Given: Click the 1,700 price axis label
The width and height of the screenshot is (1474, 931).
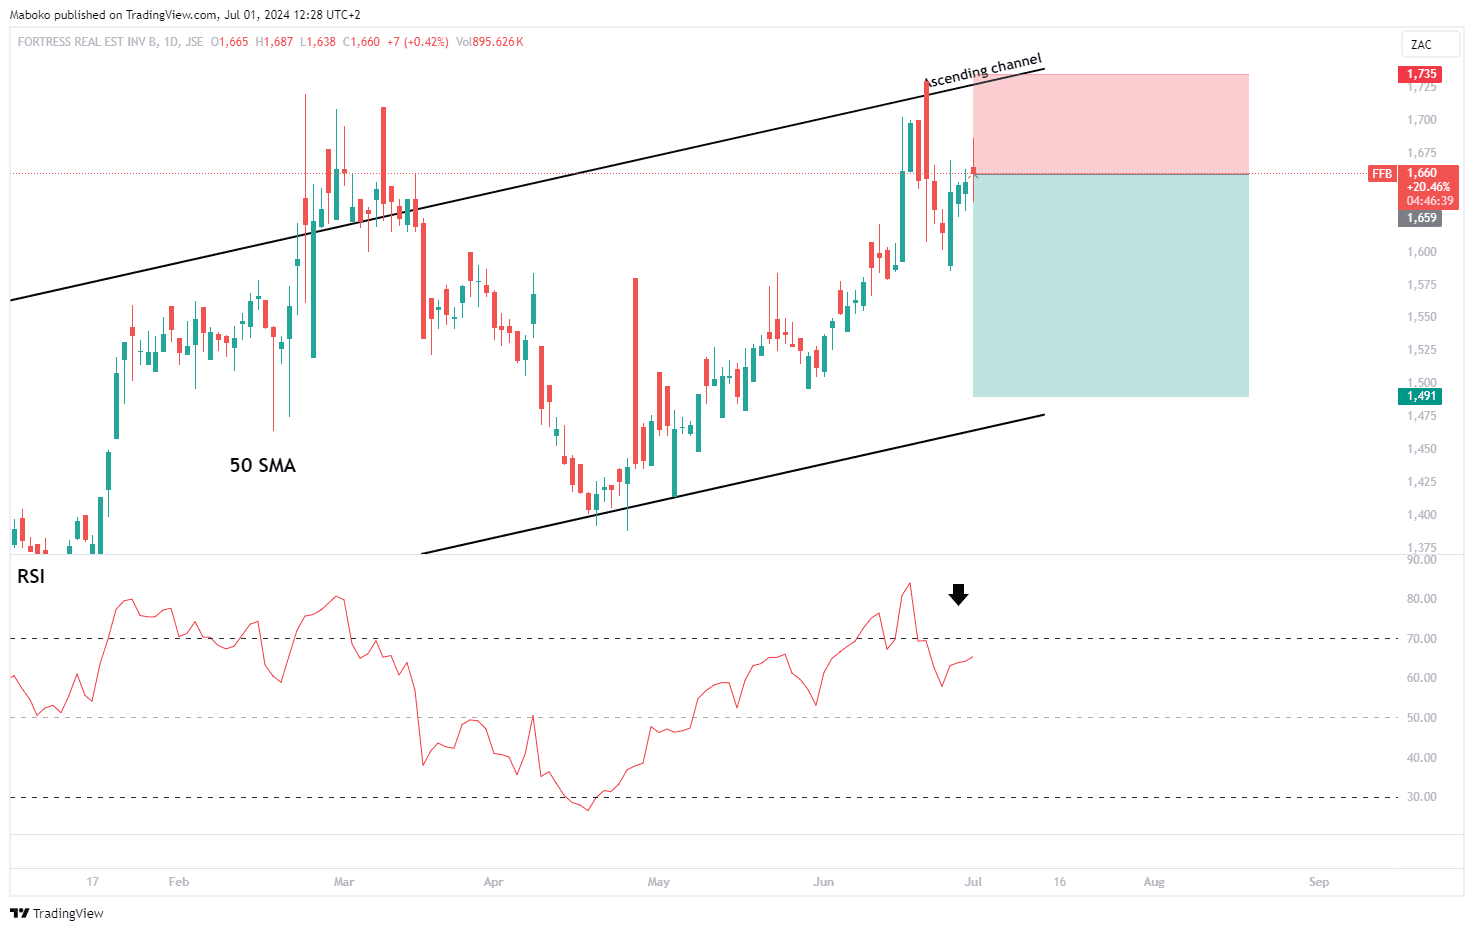Looking at the screenshot, I should coord(1422,120).
